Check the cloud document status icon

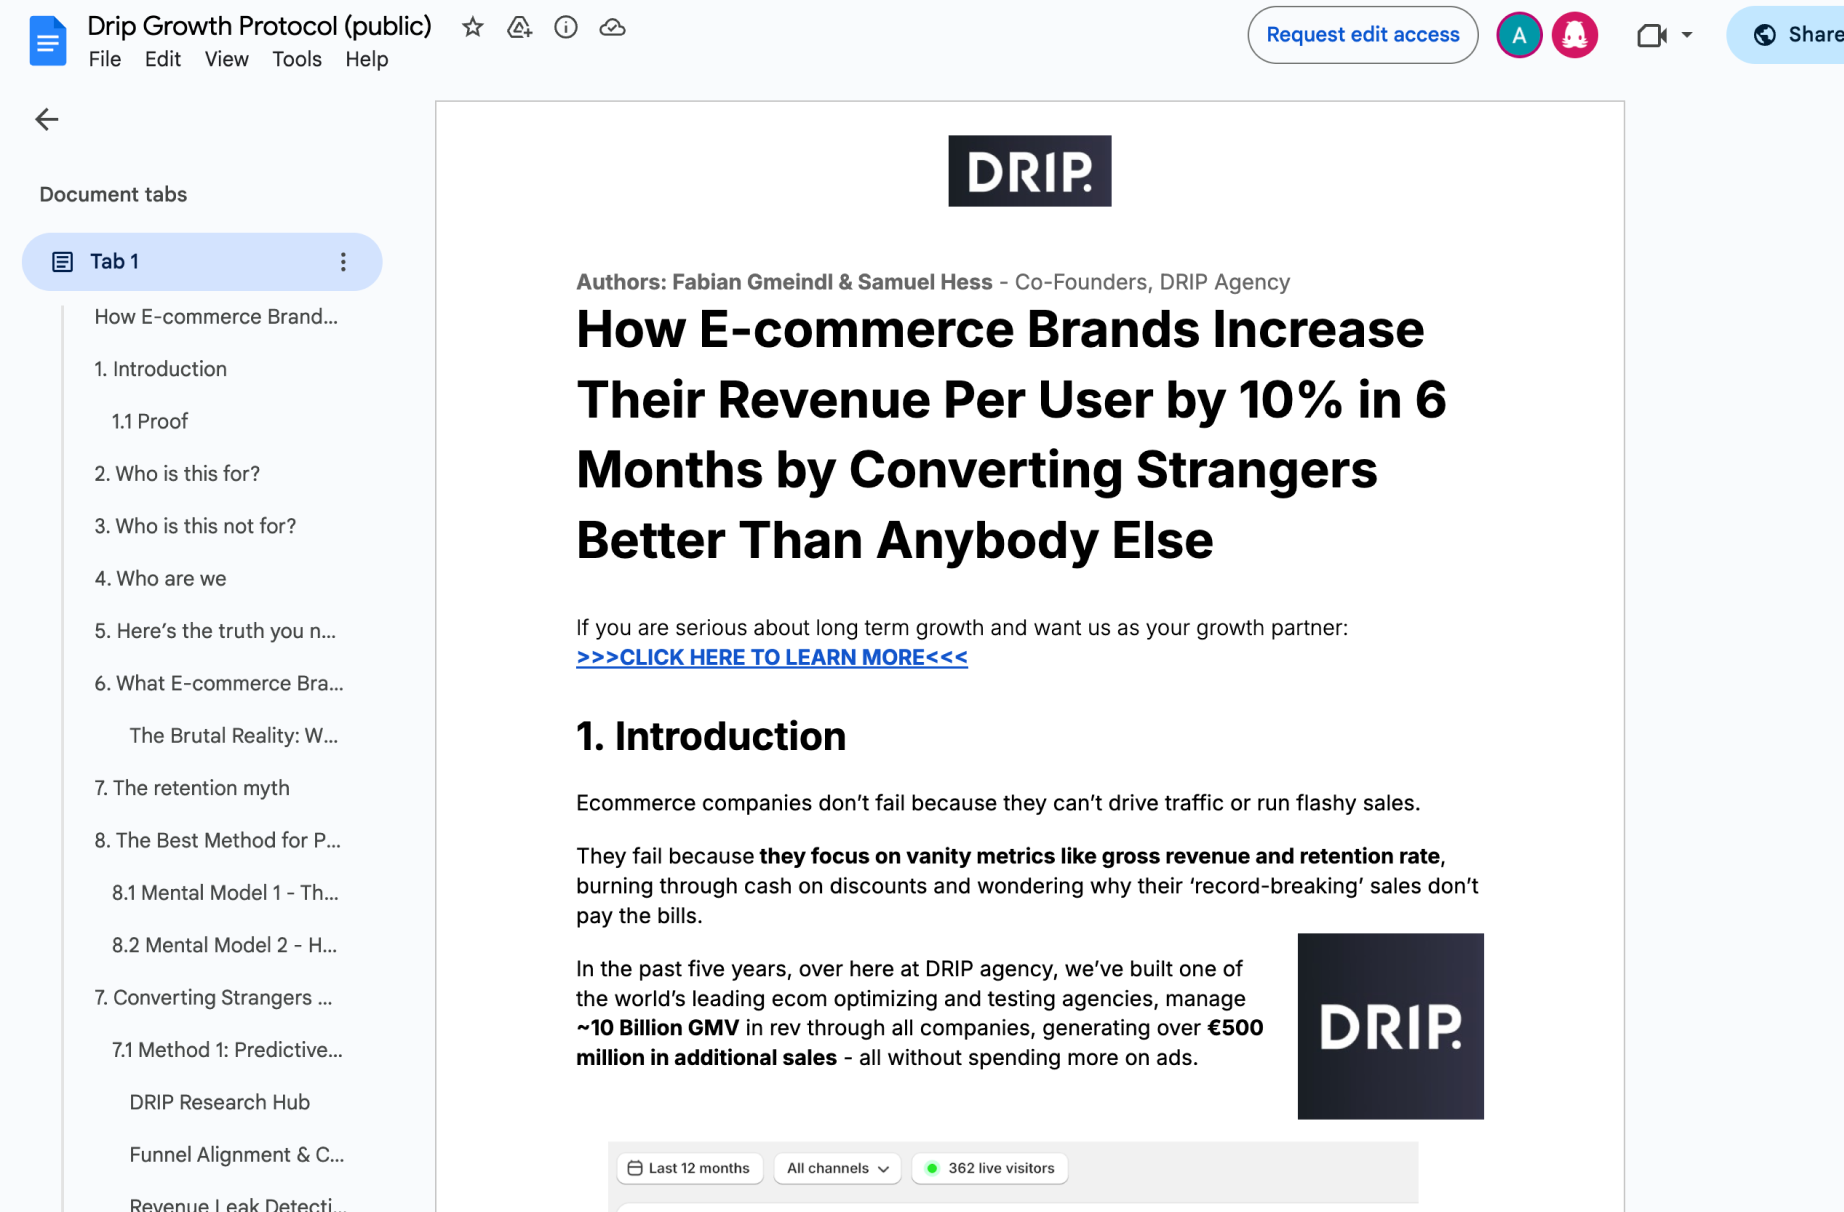click(x=612, y=27)
